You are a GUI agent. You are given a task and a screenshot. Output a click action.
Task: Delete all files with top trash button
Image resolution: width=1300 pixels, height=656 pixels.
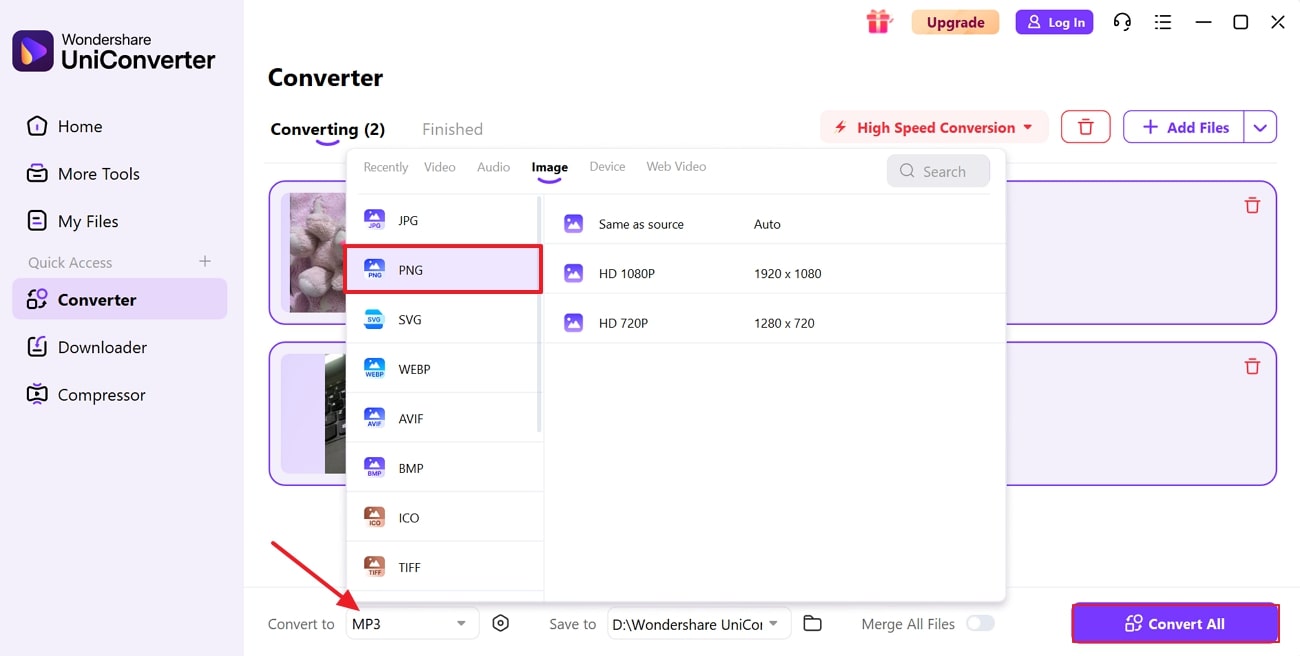pyautogui.click(x=1085, y=127)
